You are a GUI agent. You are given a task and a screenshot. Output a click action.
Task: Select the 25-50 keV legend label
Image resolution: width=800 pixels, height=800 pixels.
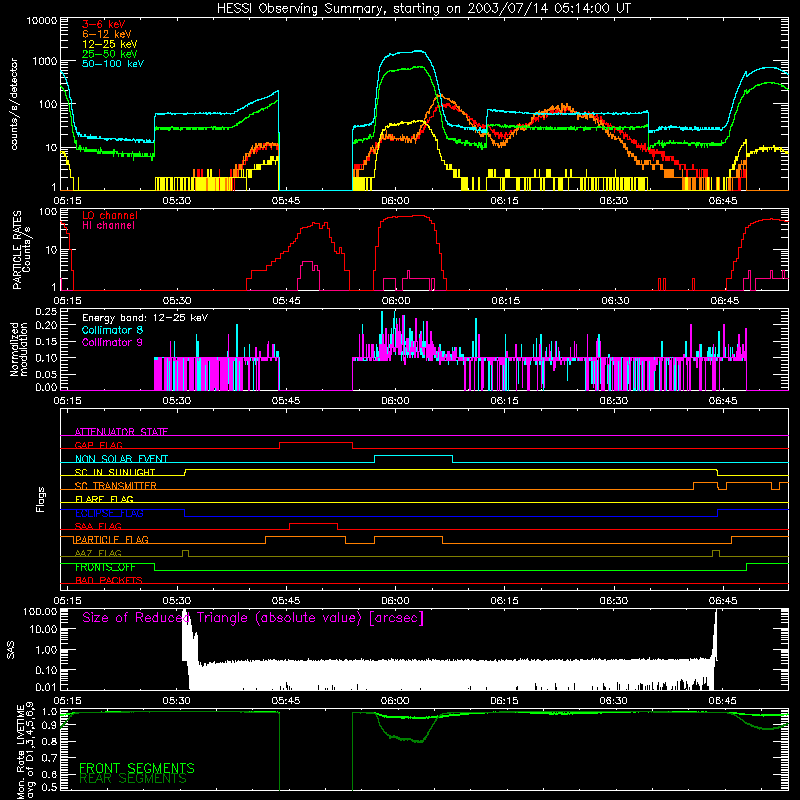(x=110, y=54)
